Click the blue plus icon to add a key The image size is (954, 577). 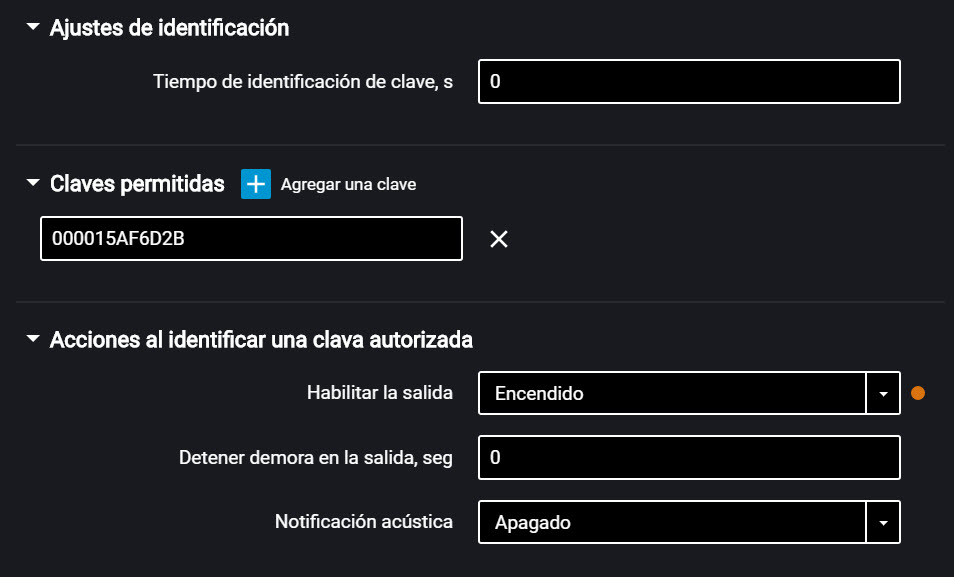(256, 184)
